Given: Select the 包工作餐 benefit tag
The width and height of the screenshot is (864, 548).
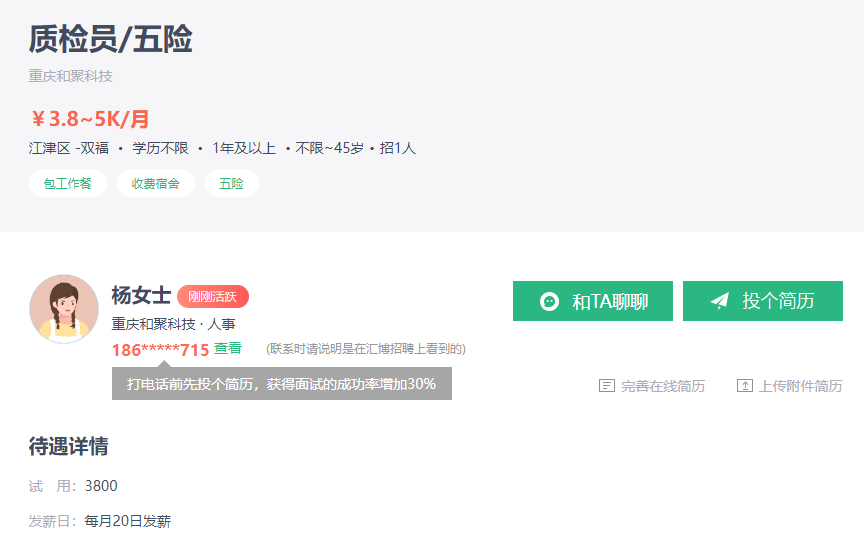Looking at the screenshot, I should (x=68, y=183).
